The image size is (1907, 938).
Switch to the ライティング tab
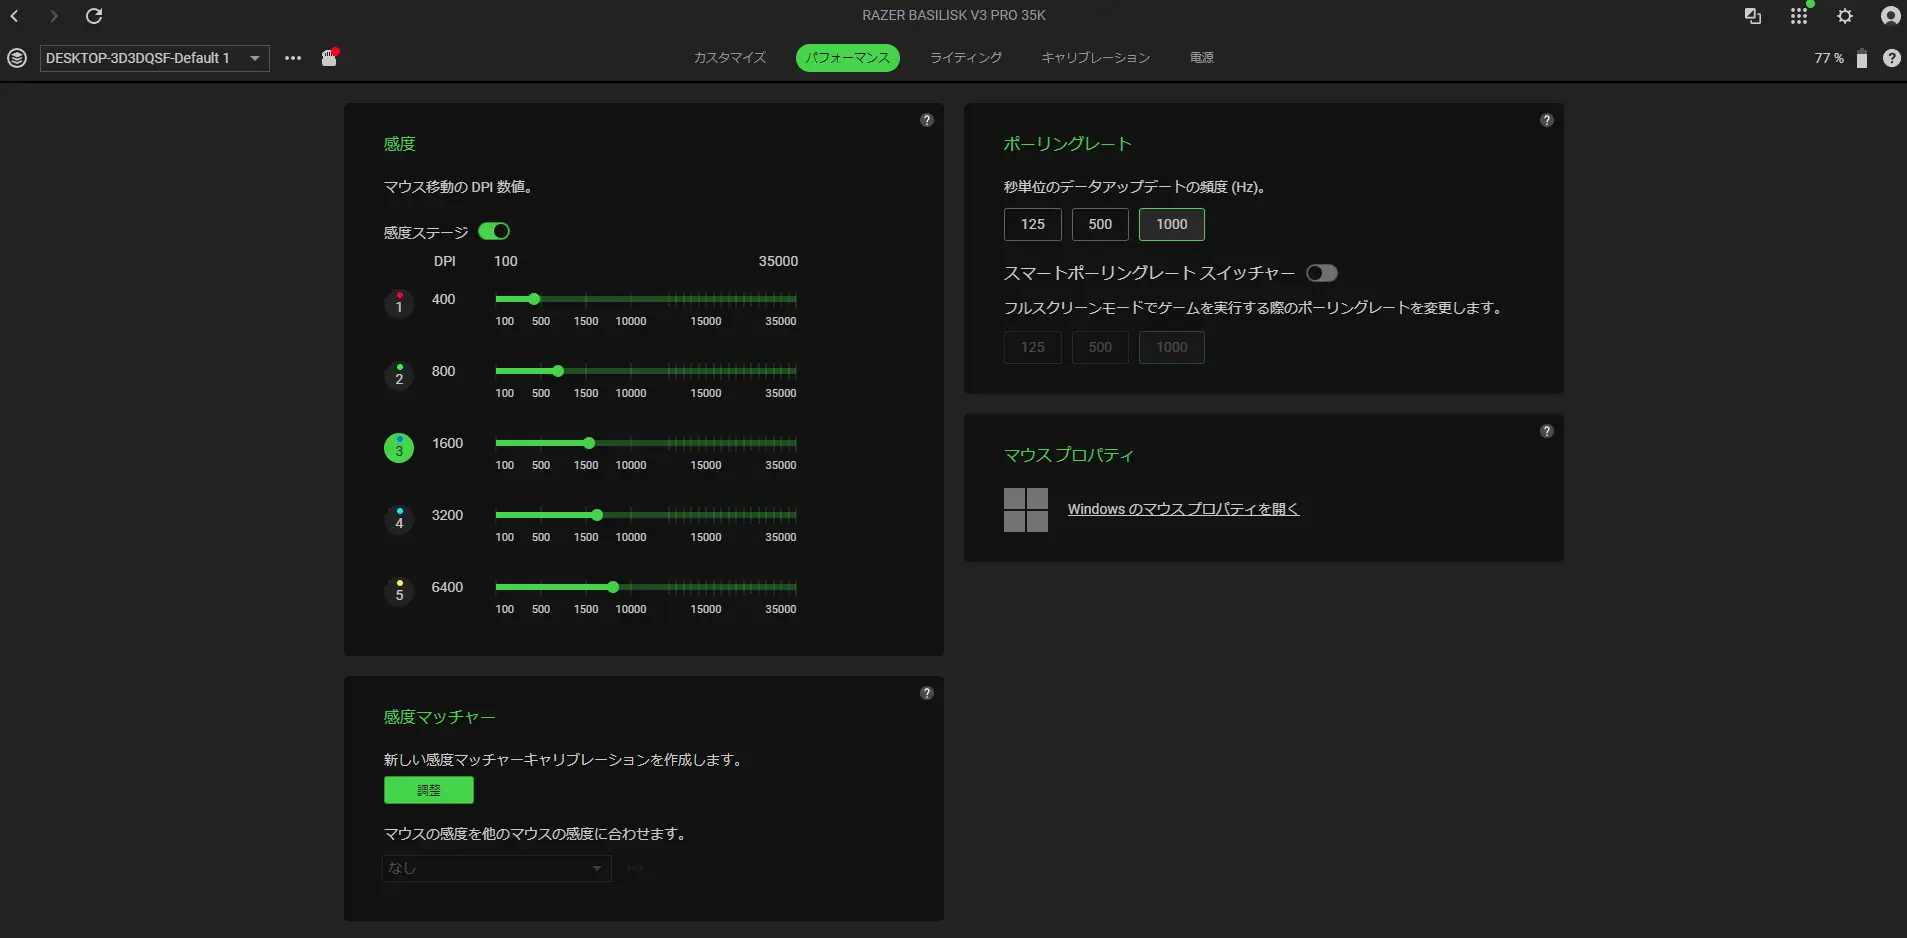(x=966, y=58)
